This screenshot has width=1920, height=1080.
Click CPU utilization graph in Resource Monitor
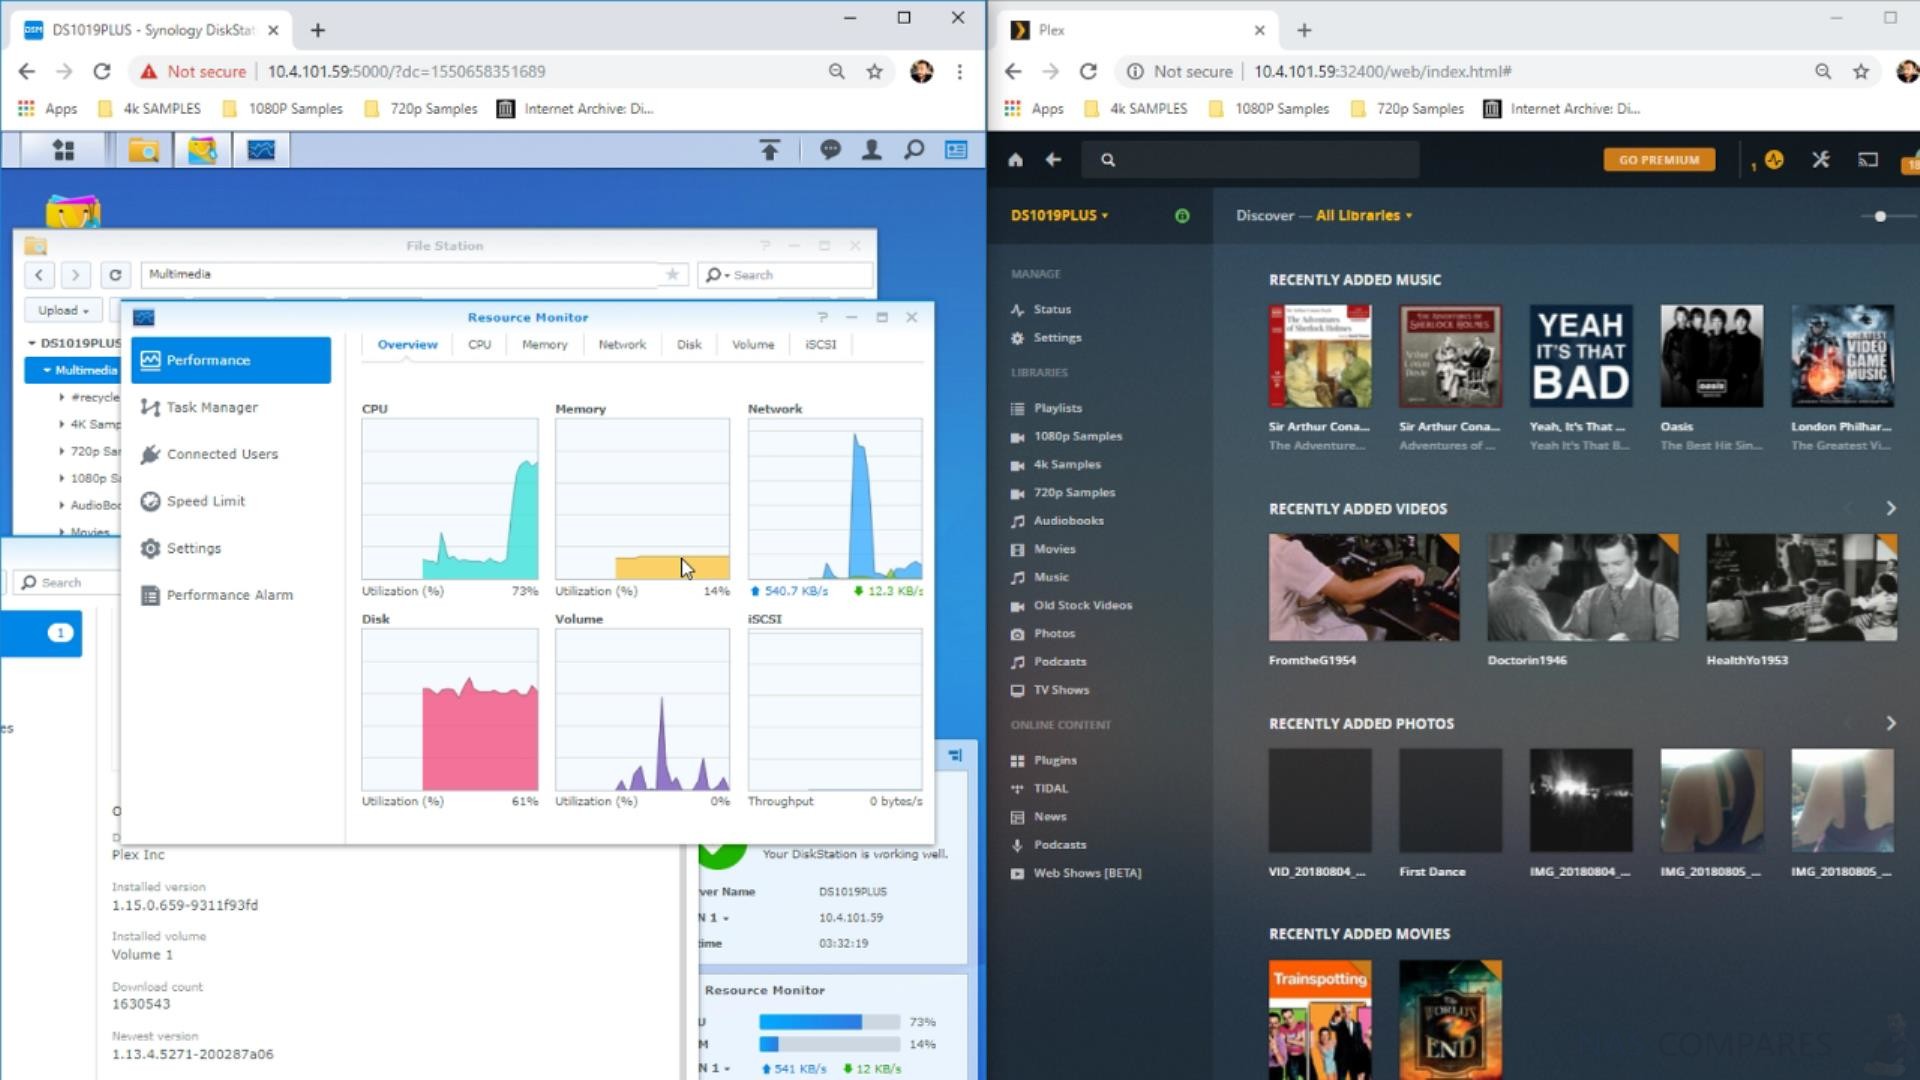(450, 499)
